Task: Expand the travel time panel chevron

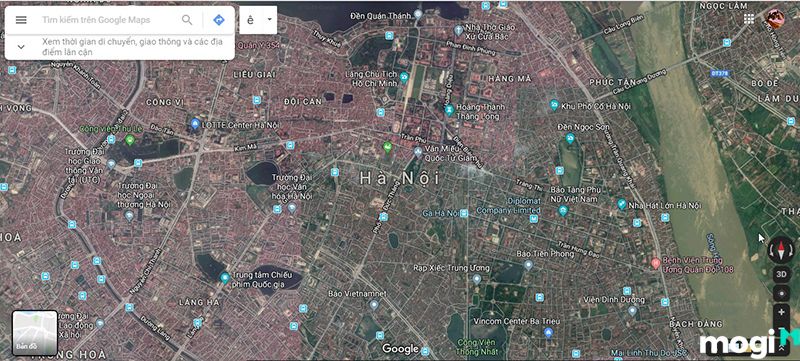Action: point(21,47)
